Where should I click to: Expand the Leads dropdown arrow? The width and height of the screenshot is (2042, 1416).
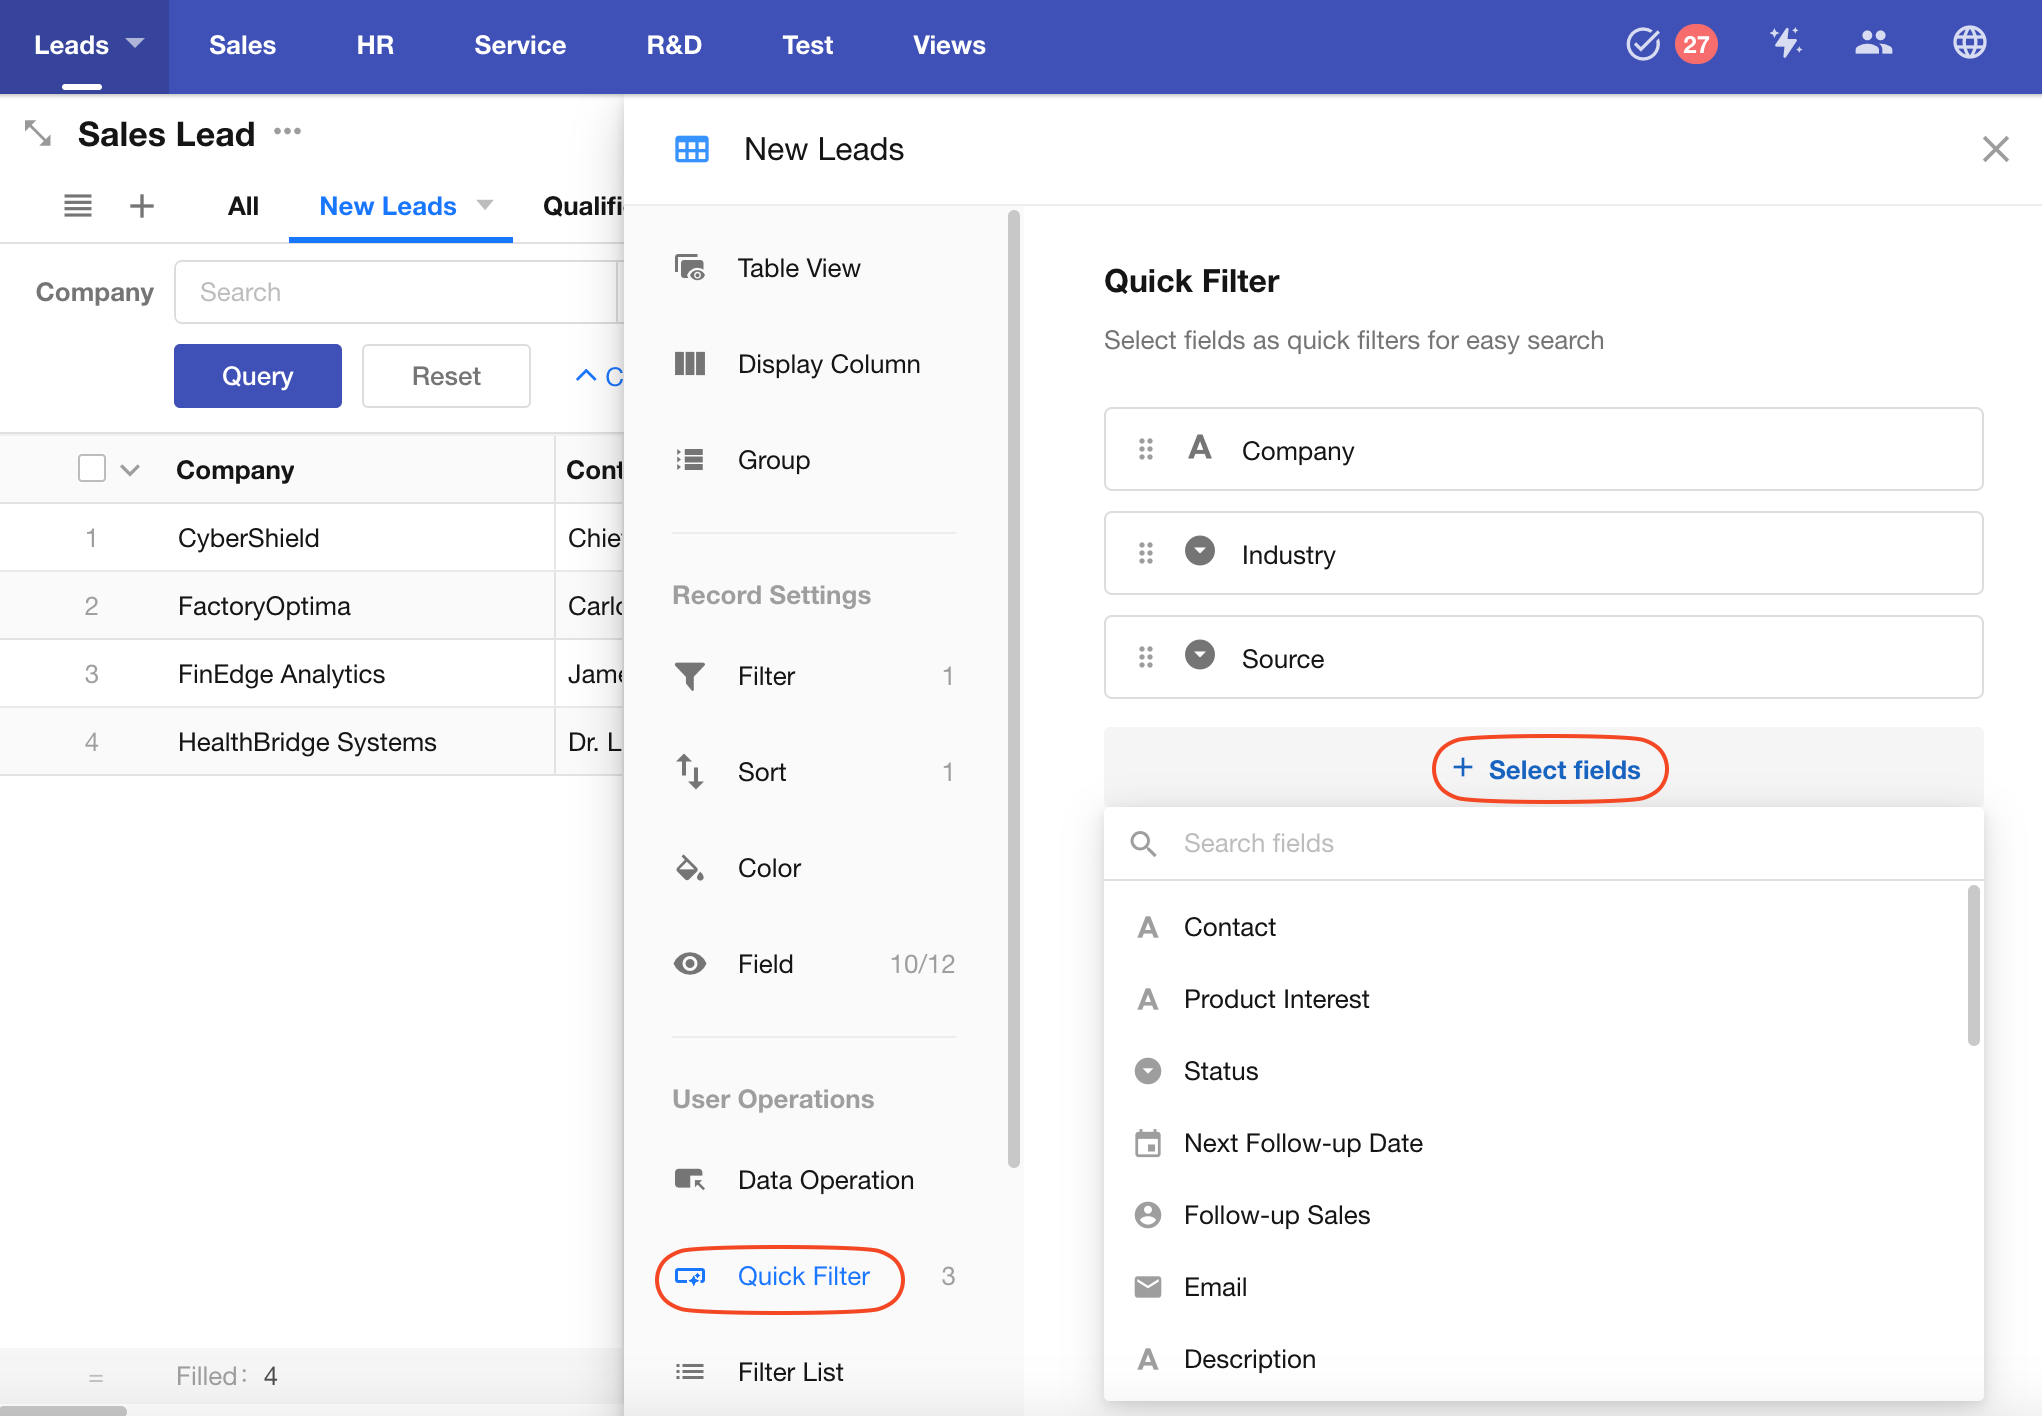point(135,43)
